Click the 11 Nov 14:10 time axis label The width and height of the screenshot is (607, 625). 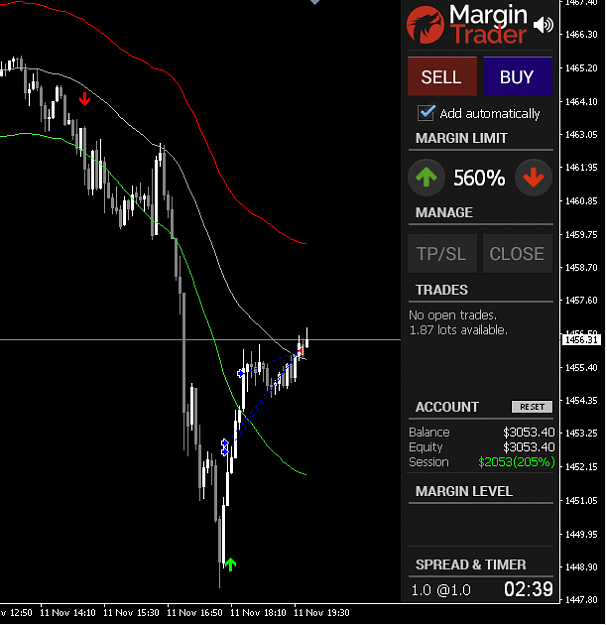coord(68,613)
